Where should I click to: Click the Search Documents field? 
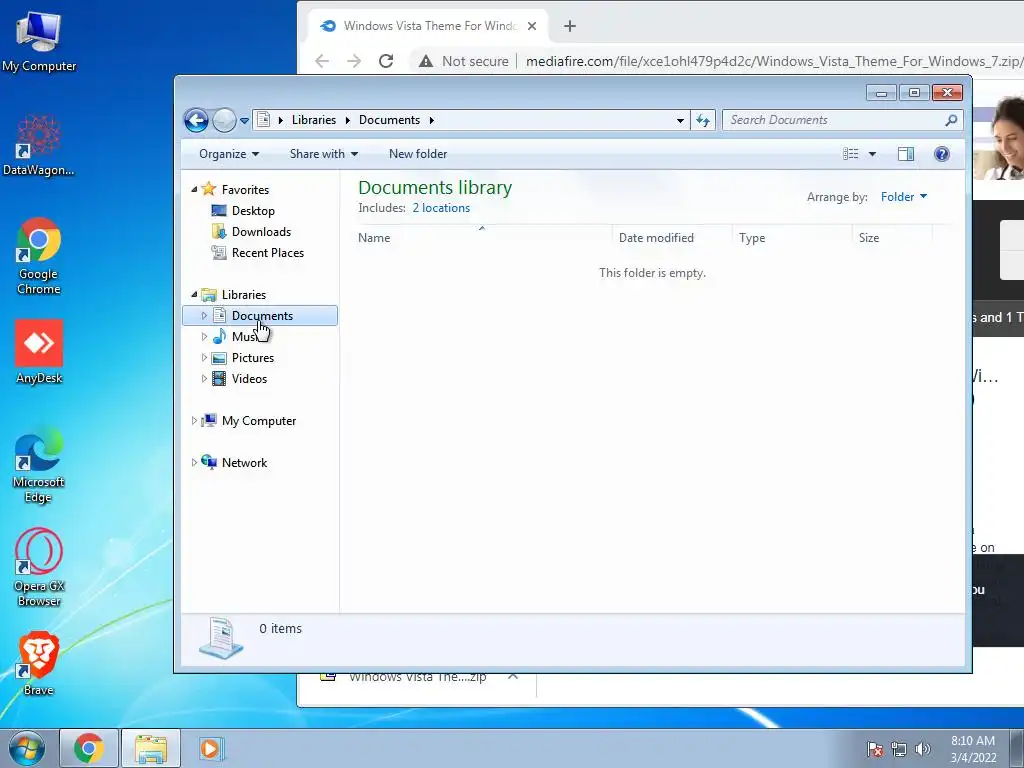[x=835, y=120]
